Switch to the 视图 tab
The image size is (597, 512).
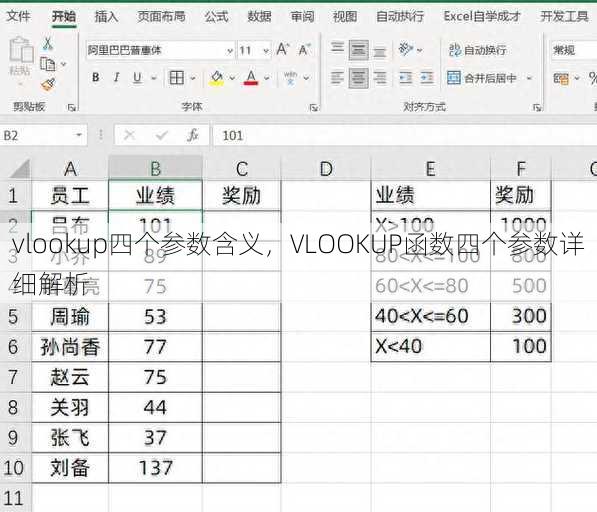pos(345,16)
